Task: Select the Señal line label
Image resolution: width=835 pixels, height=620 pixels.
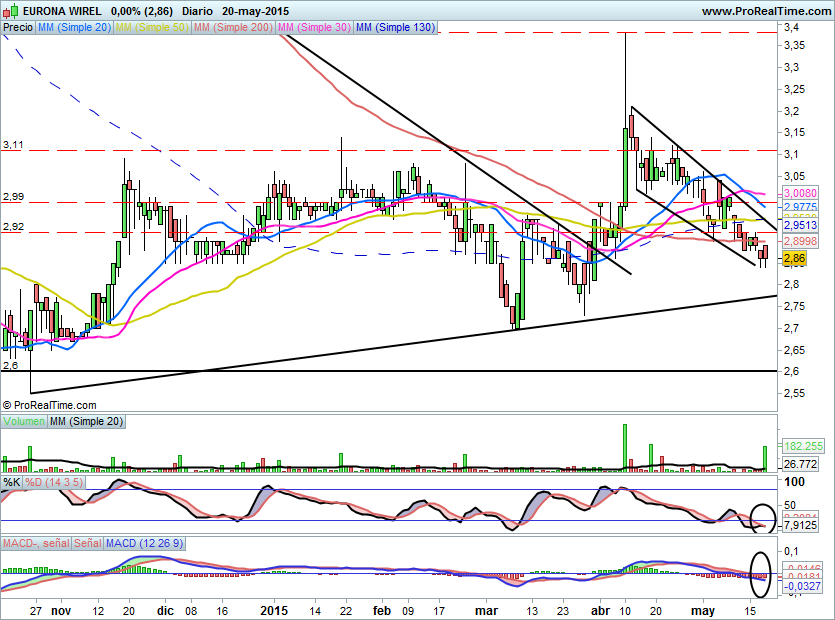Action: pos(88,543)
